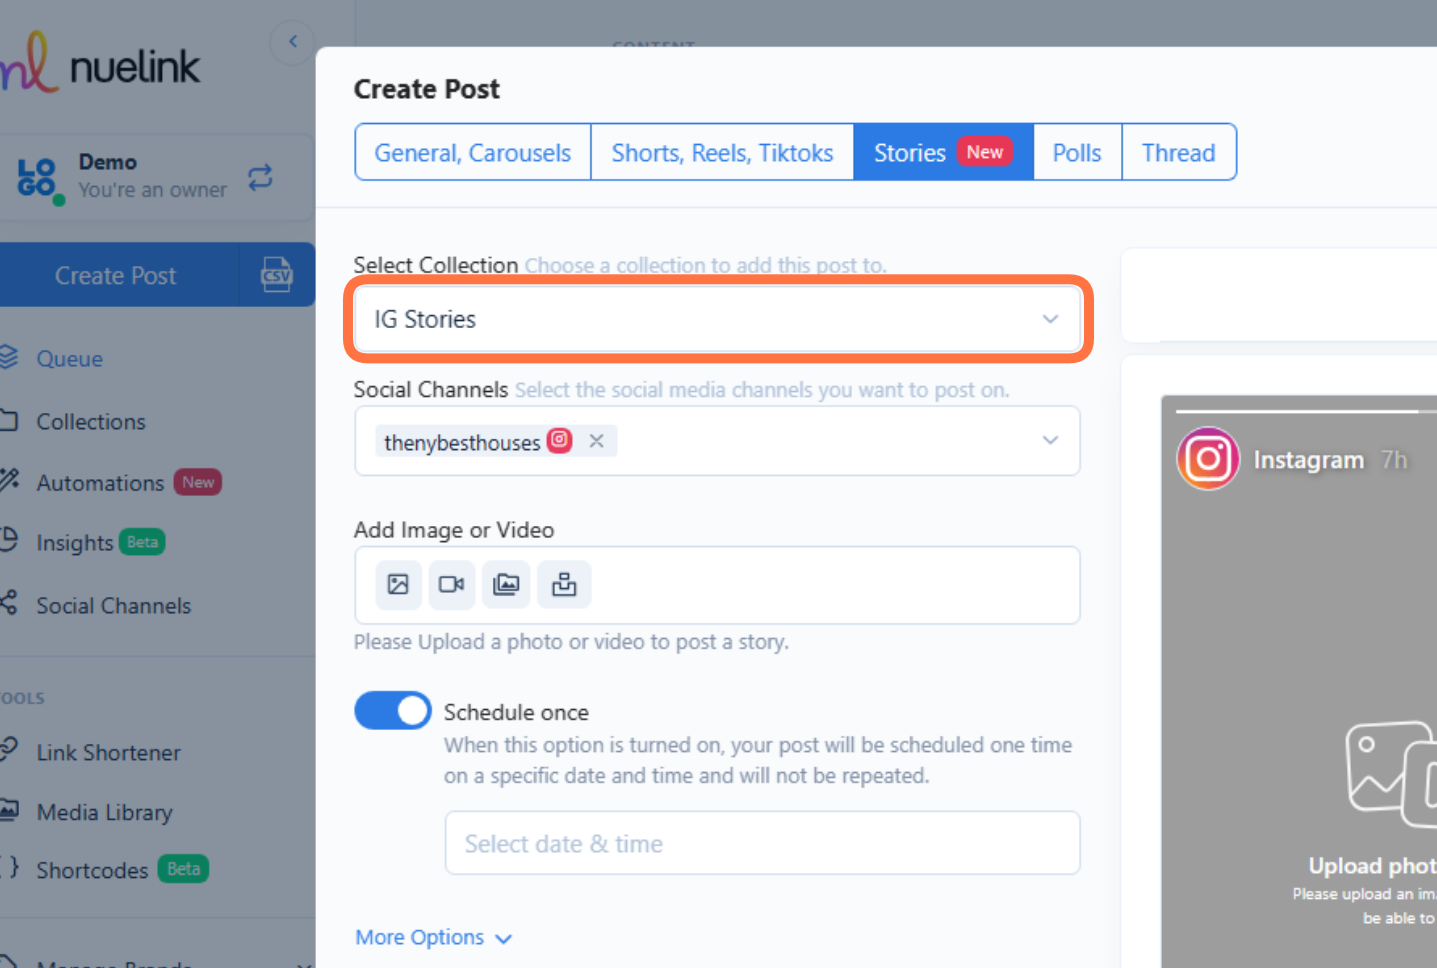Collapse the sidebar with the chevron
The image size is (1437, 968).
tap(291, 41)
